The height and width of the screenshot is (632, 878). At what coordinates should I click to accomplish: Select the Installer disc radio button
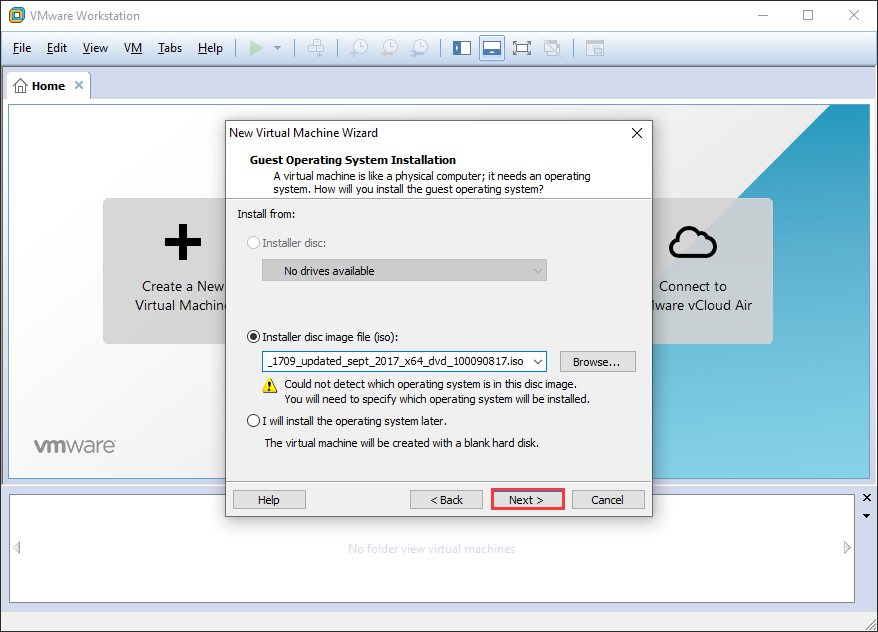(x=253, y=242)
